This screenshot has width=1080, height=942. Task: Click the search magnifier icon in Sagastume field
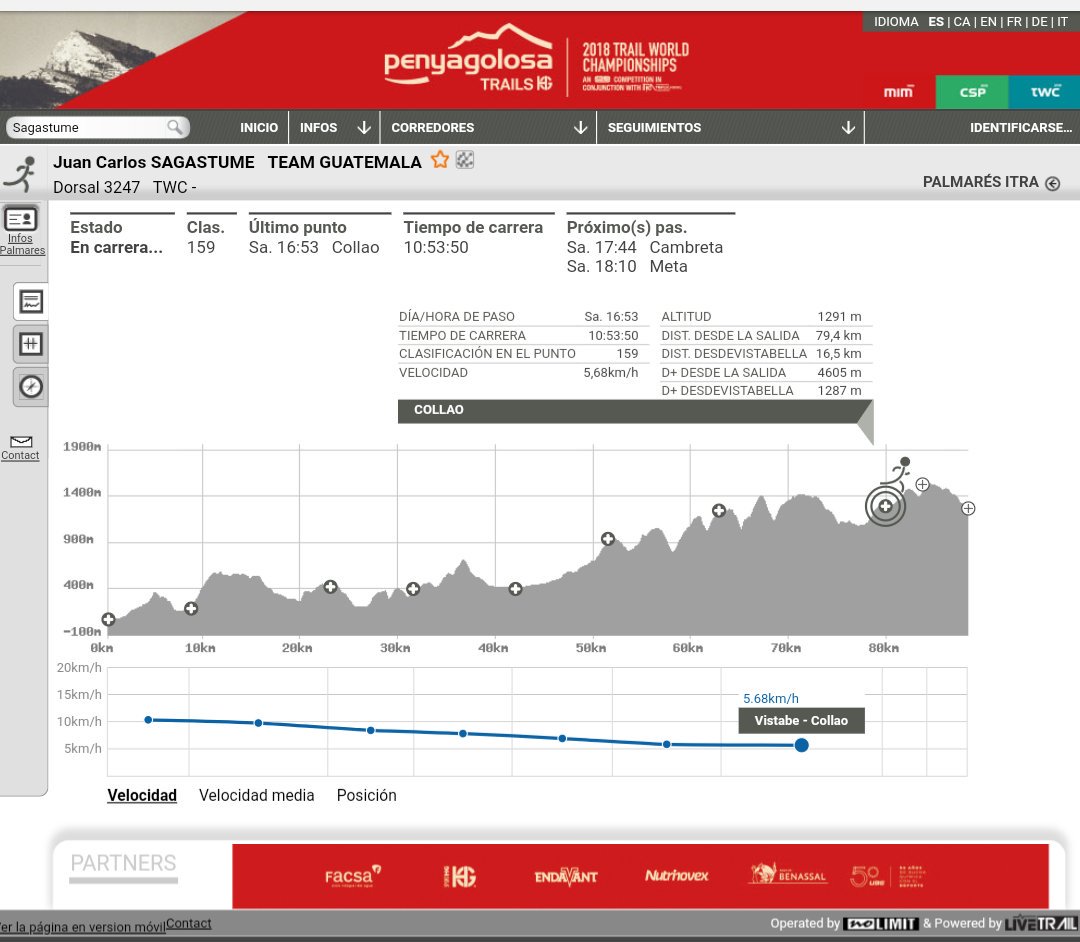(x=175, y=127)
